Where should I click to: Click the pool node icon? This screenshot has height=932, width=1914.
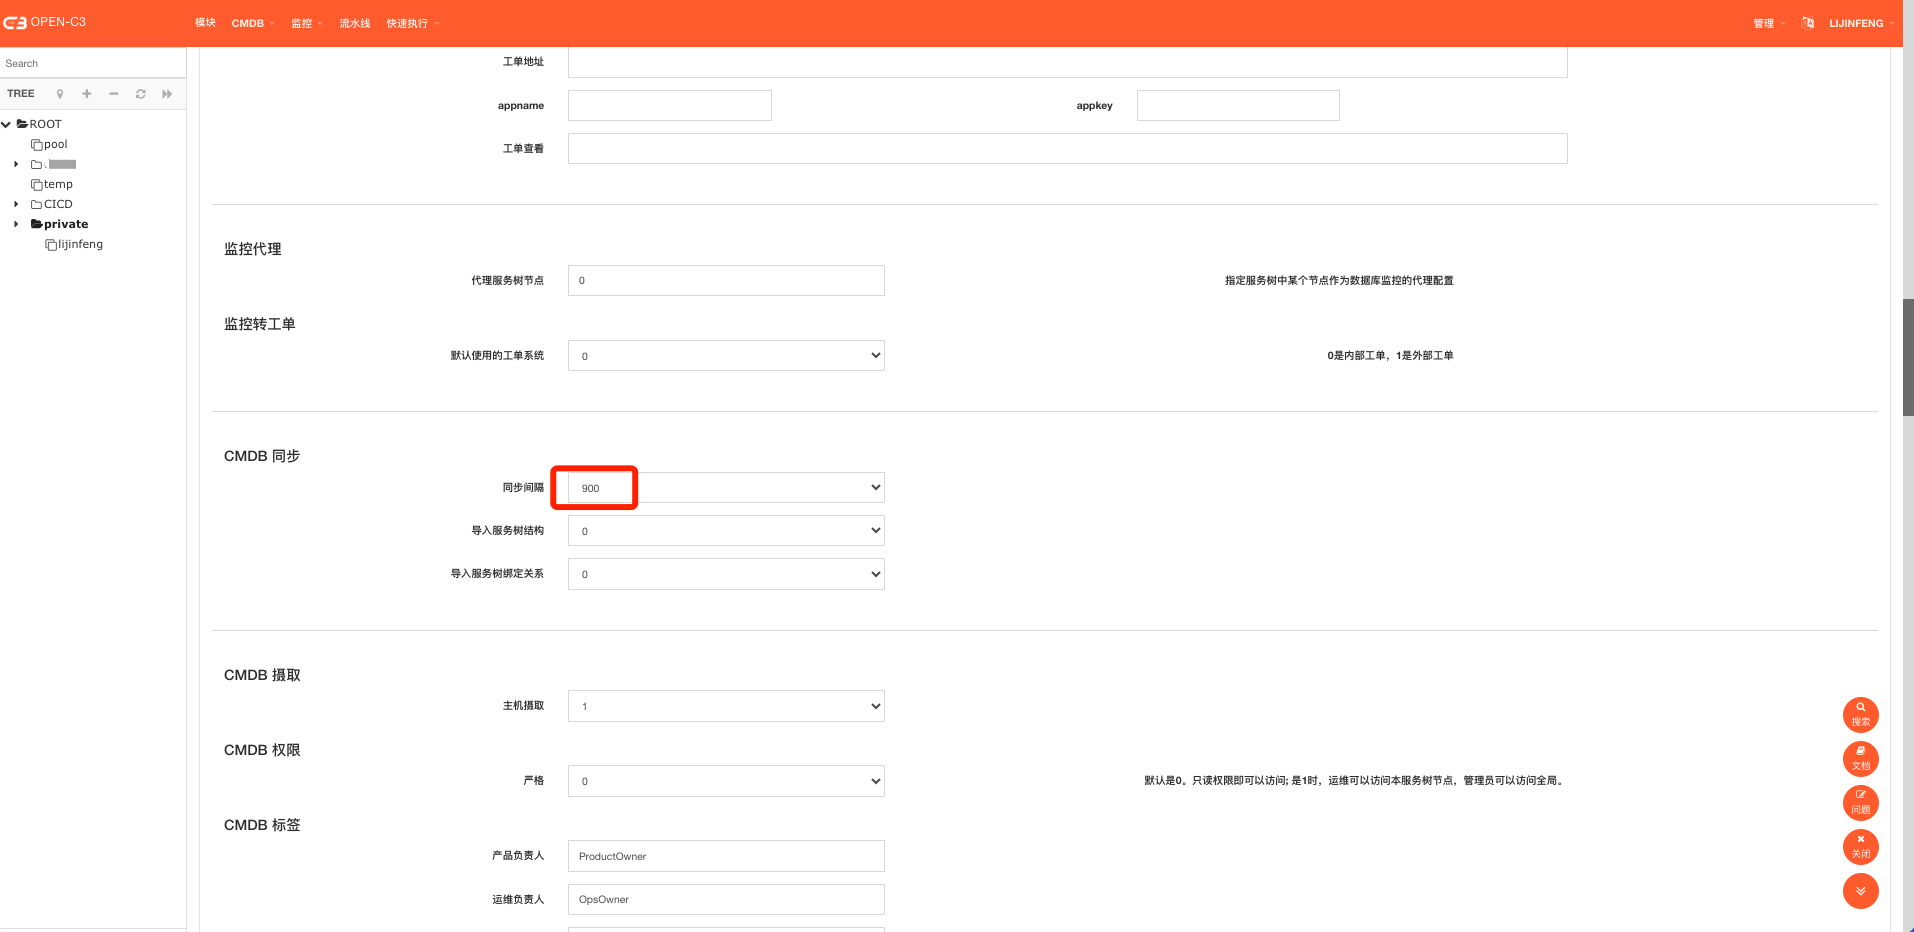[x=36, y=144]
